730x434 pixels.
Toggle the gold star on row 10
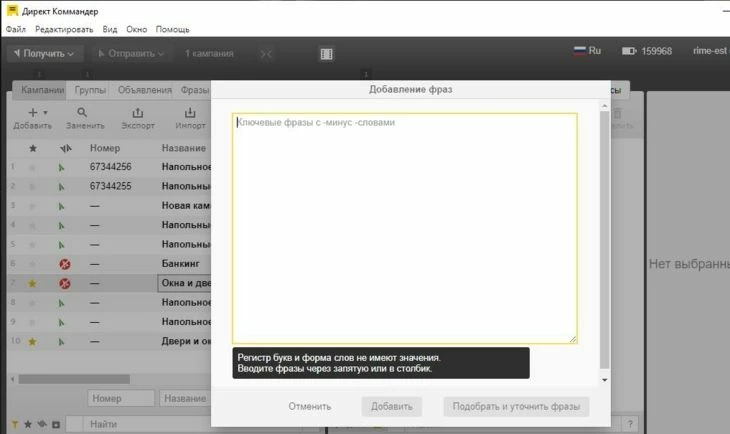tap(32, 341)
